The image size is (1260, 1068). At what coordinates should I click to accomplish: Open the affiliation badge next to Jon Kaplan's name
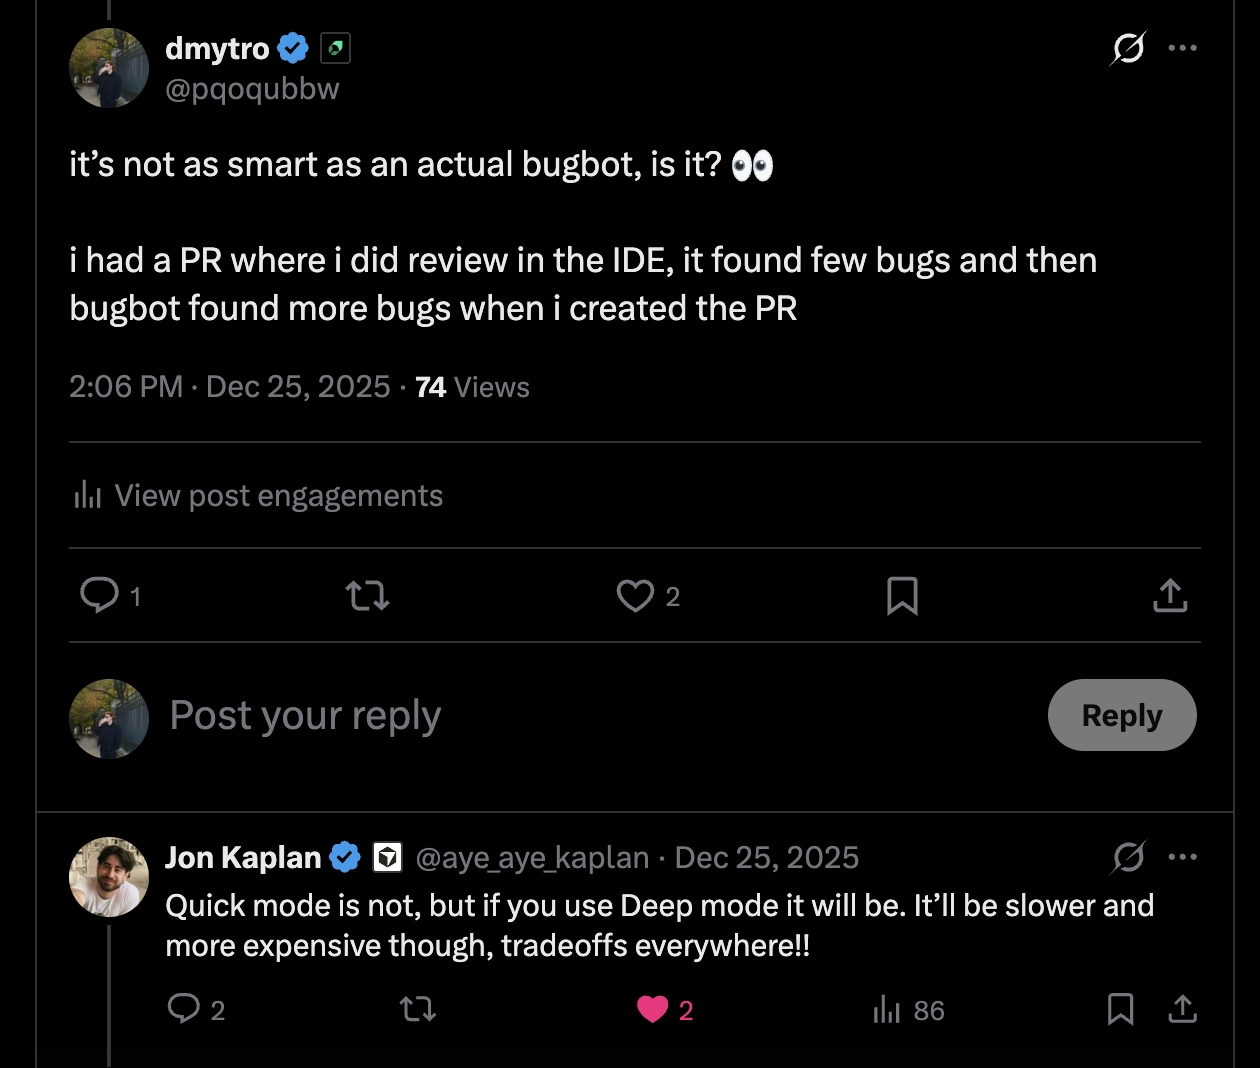click(388, 857)
